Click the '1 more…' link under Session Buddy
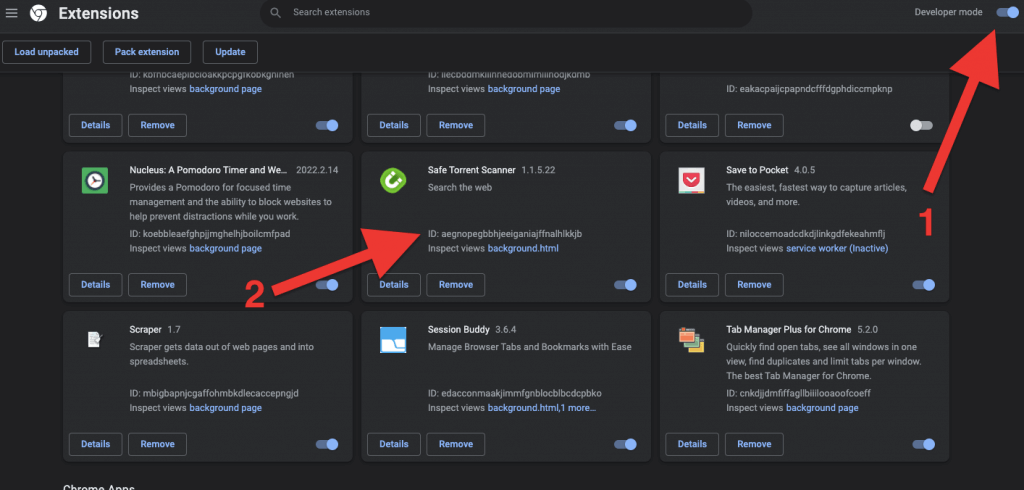Image resolution: width=1024 pixels, height=490 pixels. (x=578, y=408)
